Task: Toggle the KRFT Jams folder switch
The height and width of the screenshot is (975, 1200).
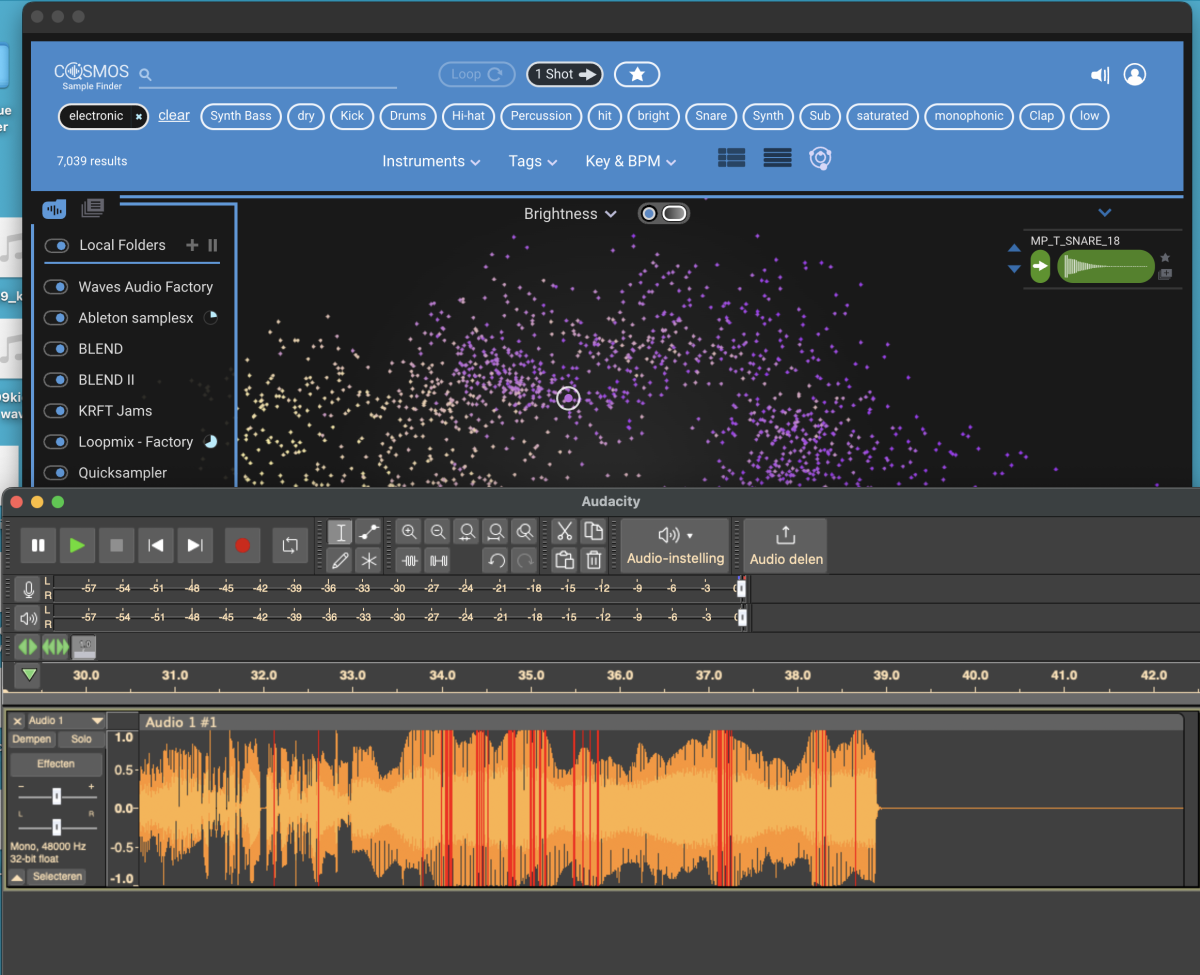Action: pyautogui.click(x=55, y=411)
